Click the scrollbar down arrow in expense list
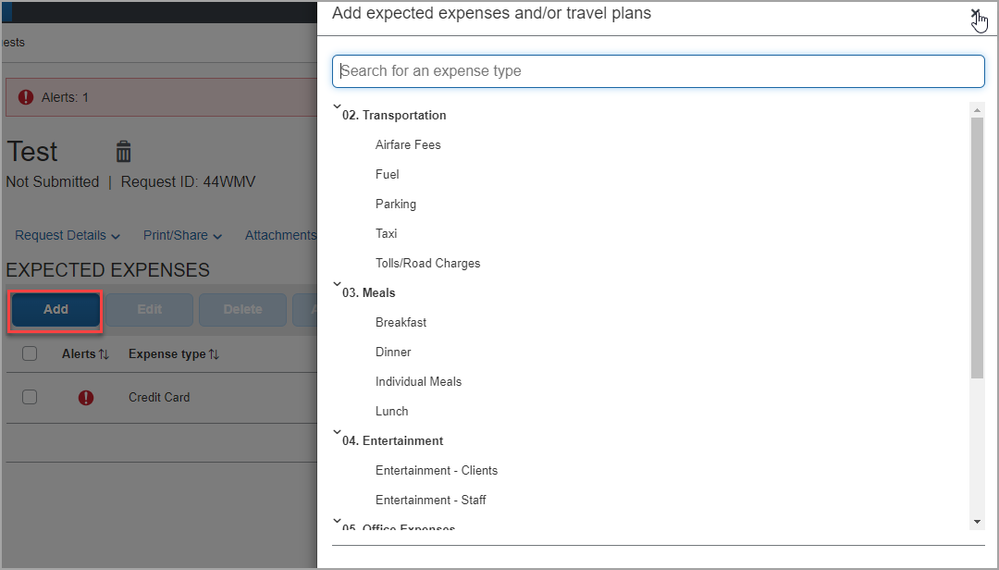The height and width of the screenshot is (570, 999). (977, 522)
